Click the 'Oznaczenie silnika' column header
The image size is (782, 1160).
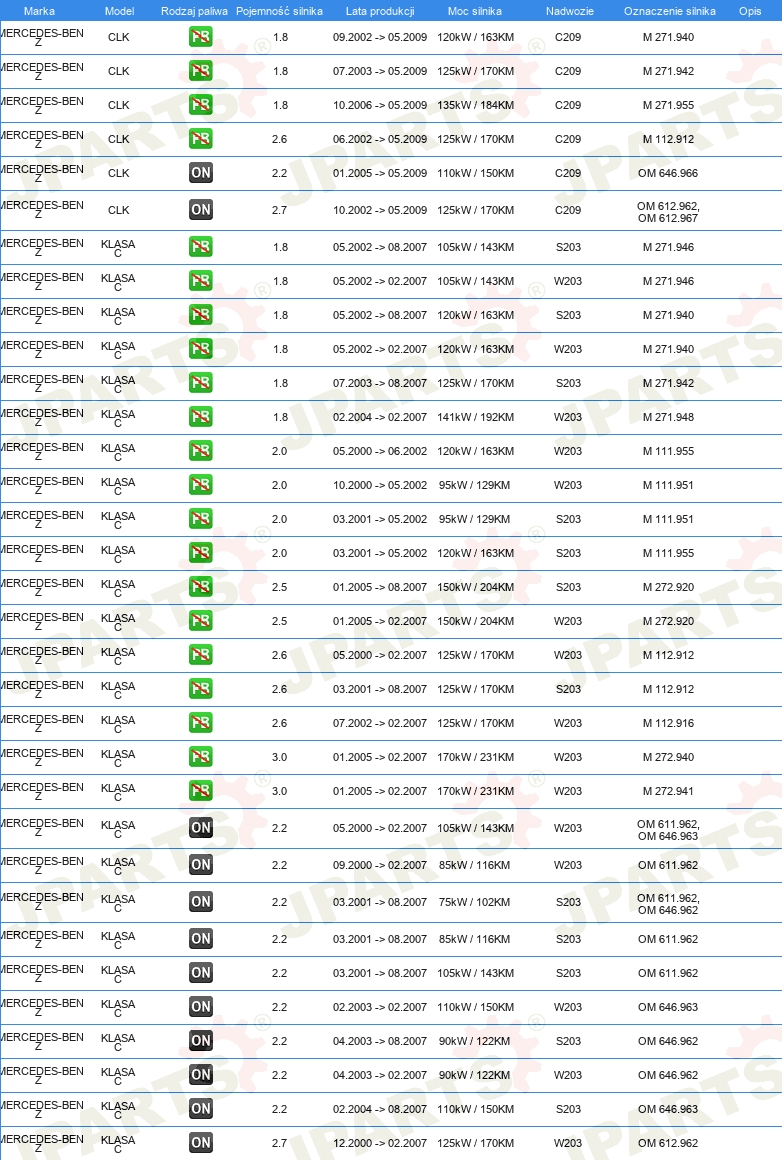(670, 11)
